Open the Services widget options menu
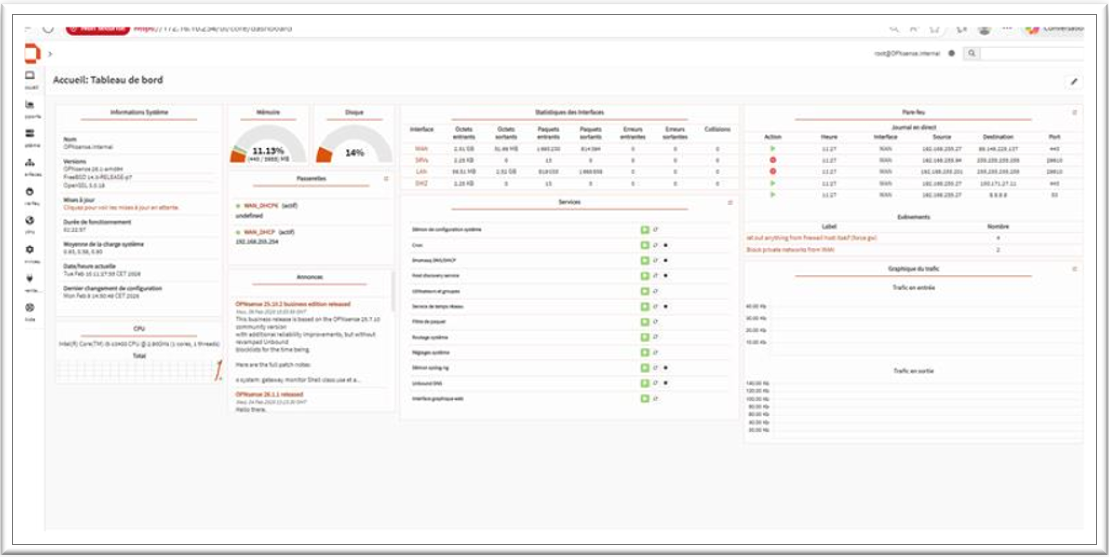 (730, 203)
